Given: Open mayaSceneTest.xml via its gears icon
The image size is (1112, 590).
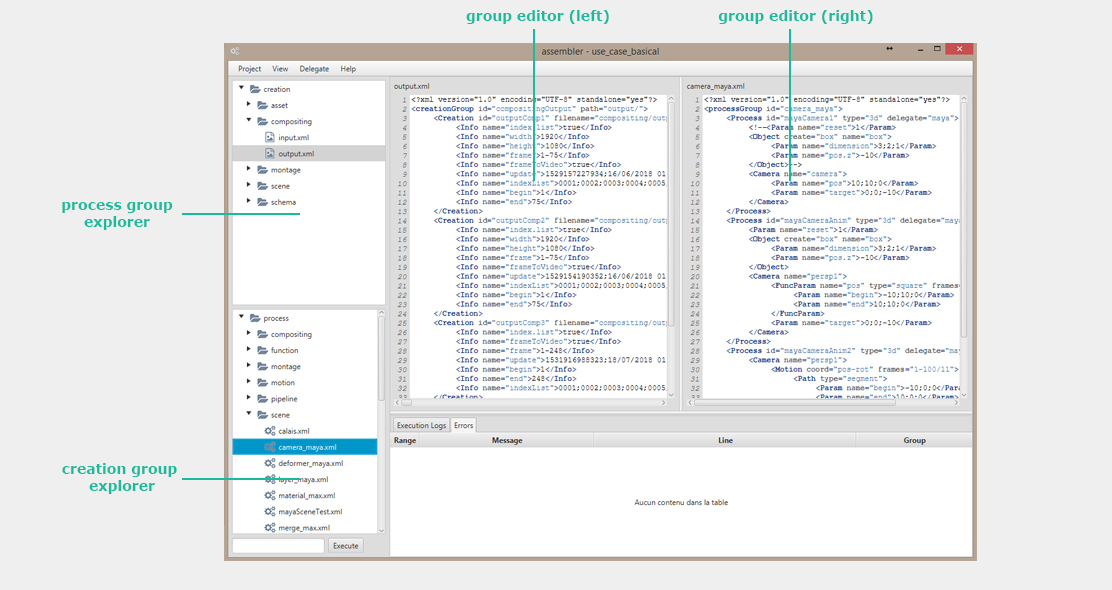Looking at the screenshot, I should (x=270, y=511).
